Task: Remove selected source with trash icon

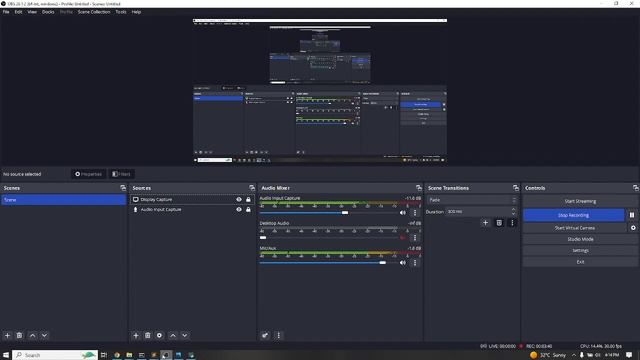Action: 148,336
